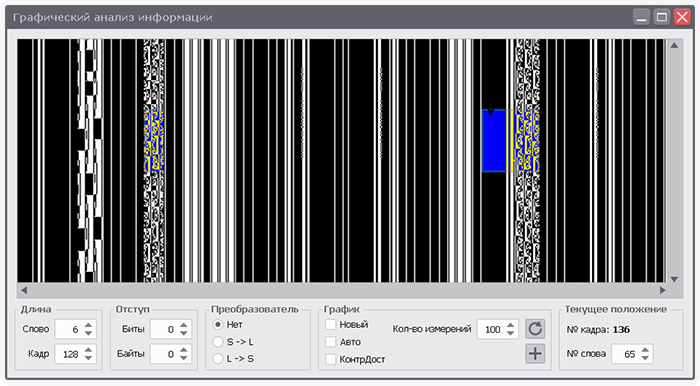Toggle the Авто checkbox
This screenshot has height=386, width=700.
tap(331, 342)
